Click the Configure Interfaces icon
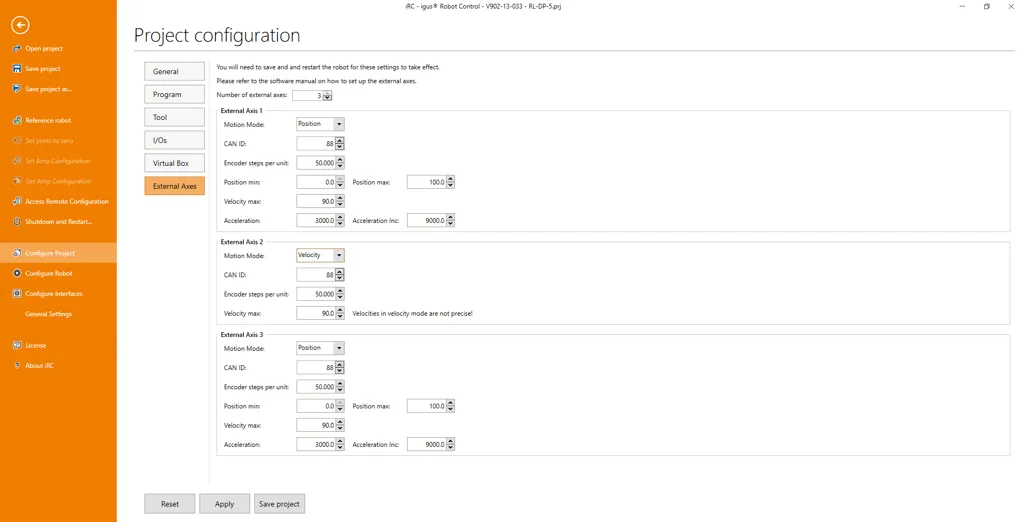This screenshot has height=522, width=1022. (x=17, y=294)
